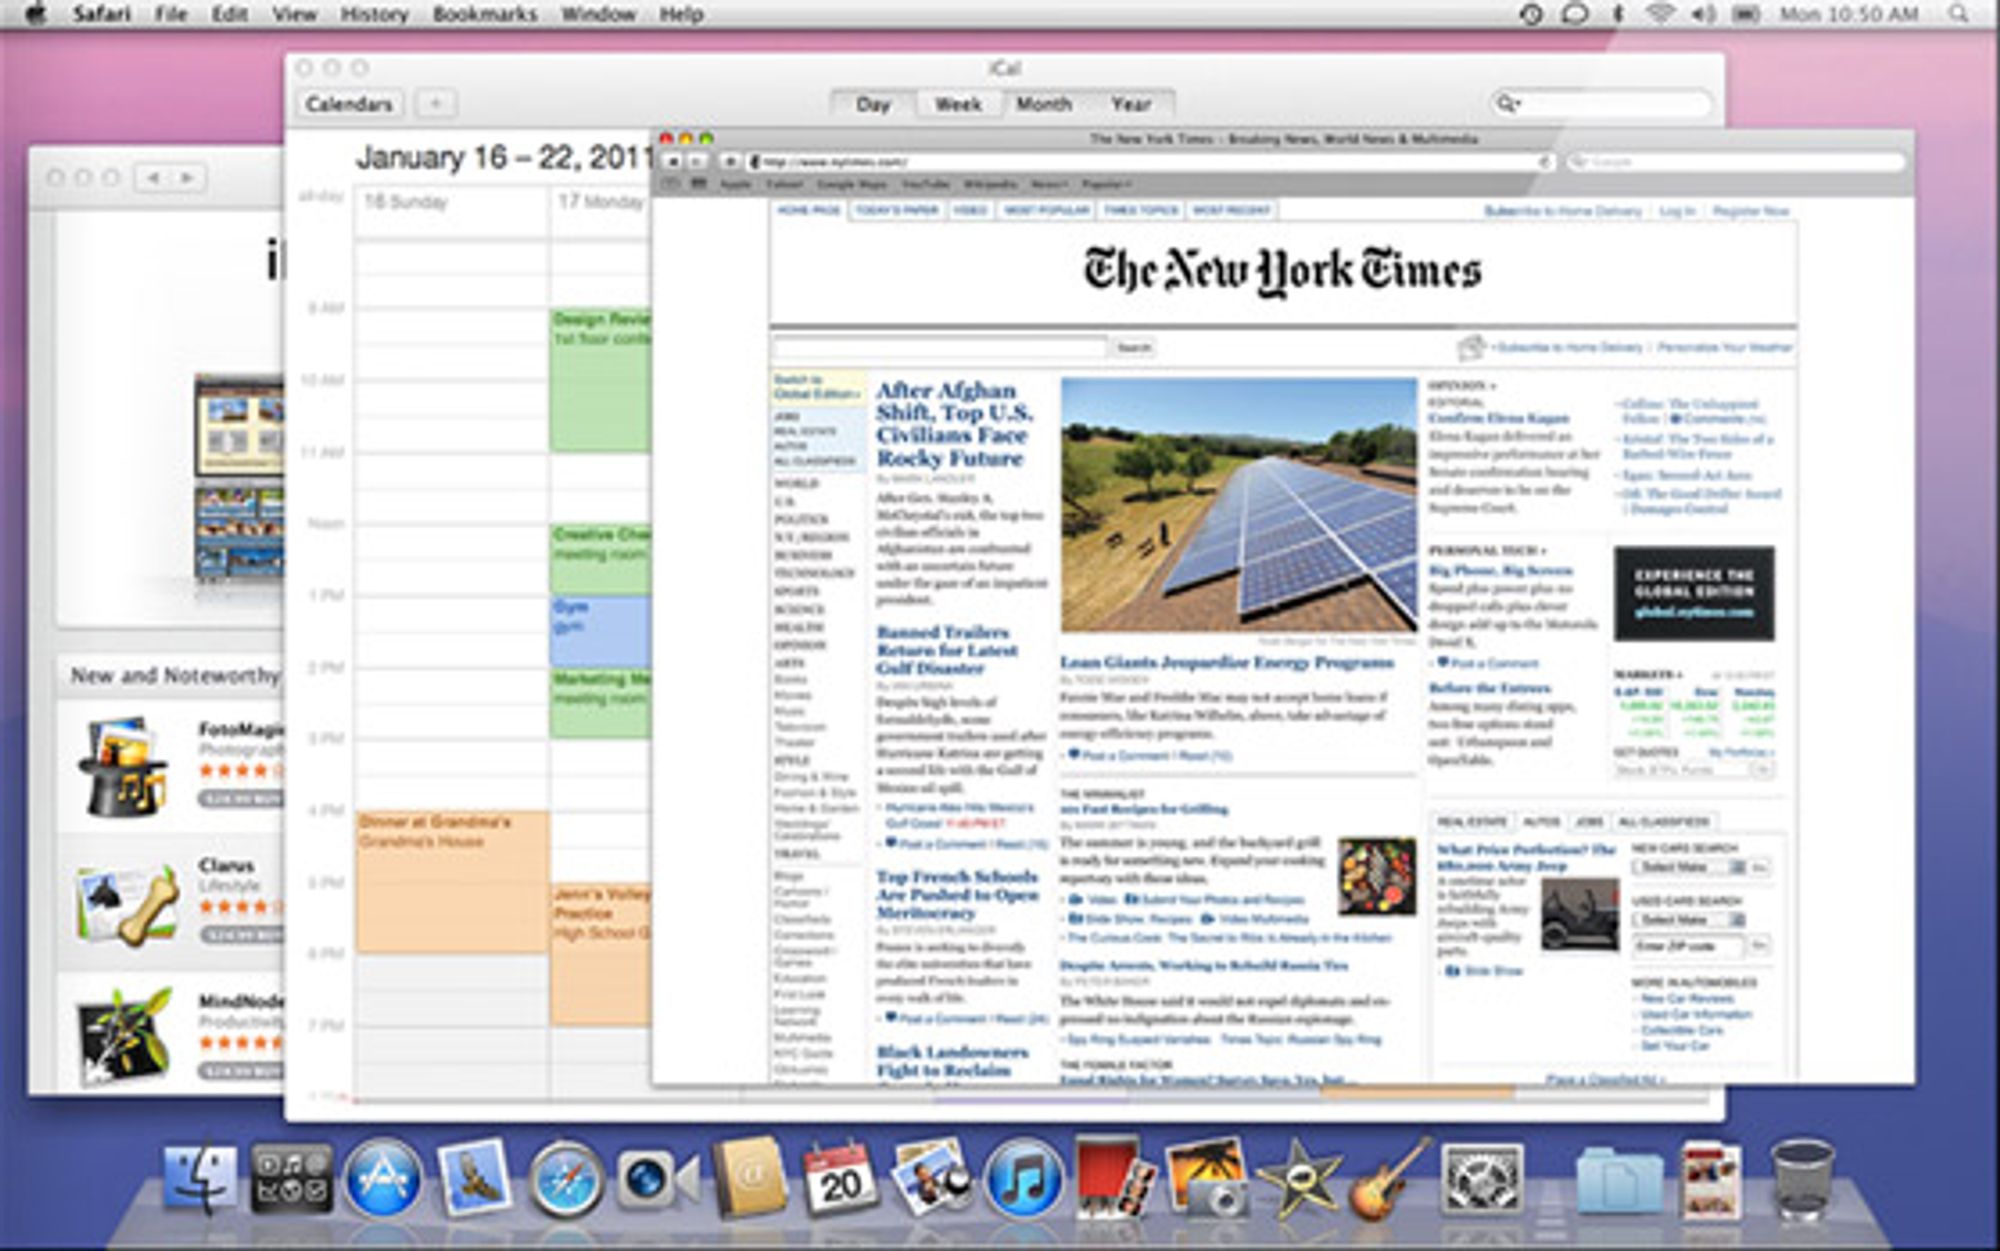Click the Calendars button in iCal
Image resolution: width=2000 pixels, height=1251 pixels.
click(349, 104)
